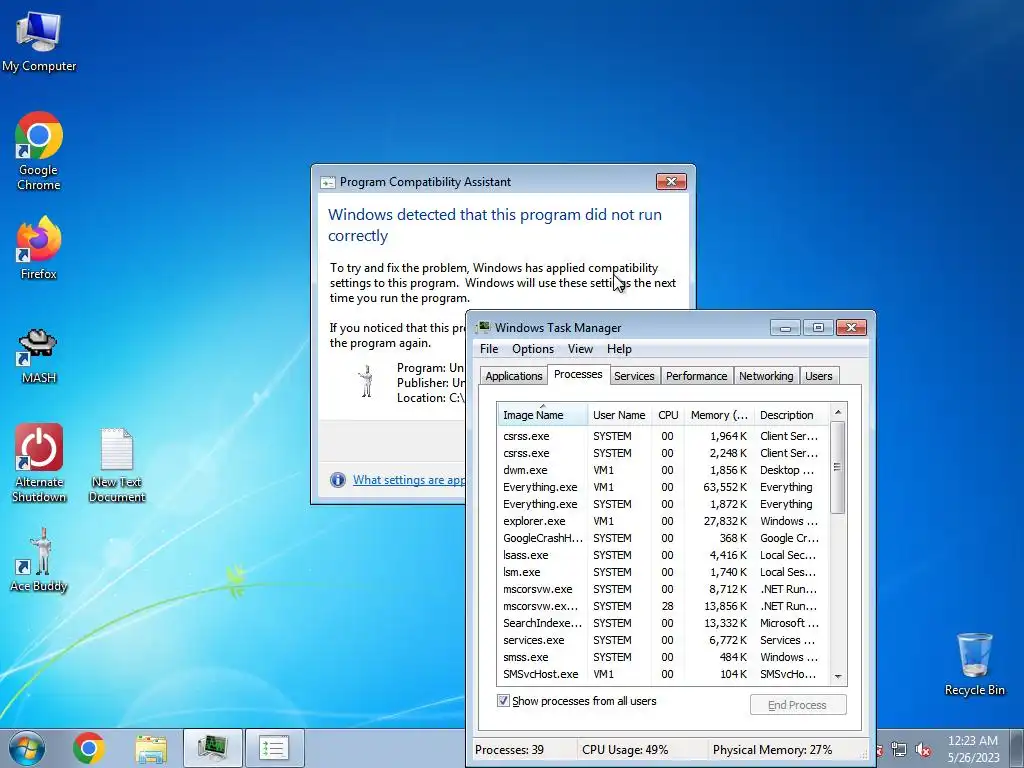
Task: Select the dwm.exe process row
Action: (663, 470)
